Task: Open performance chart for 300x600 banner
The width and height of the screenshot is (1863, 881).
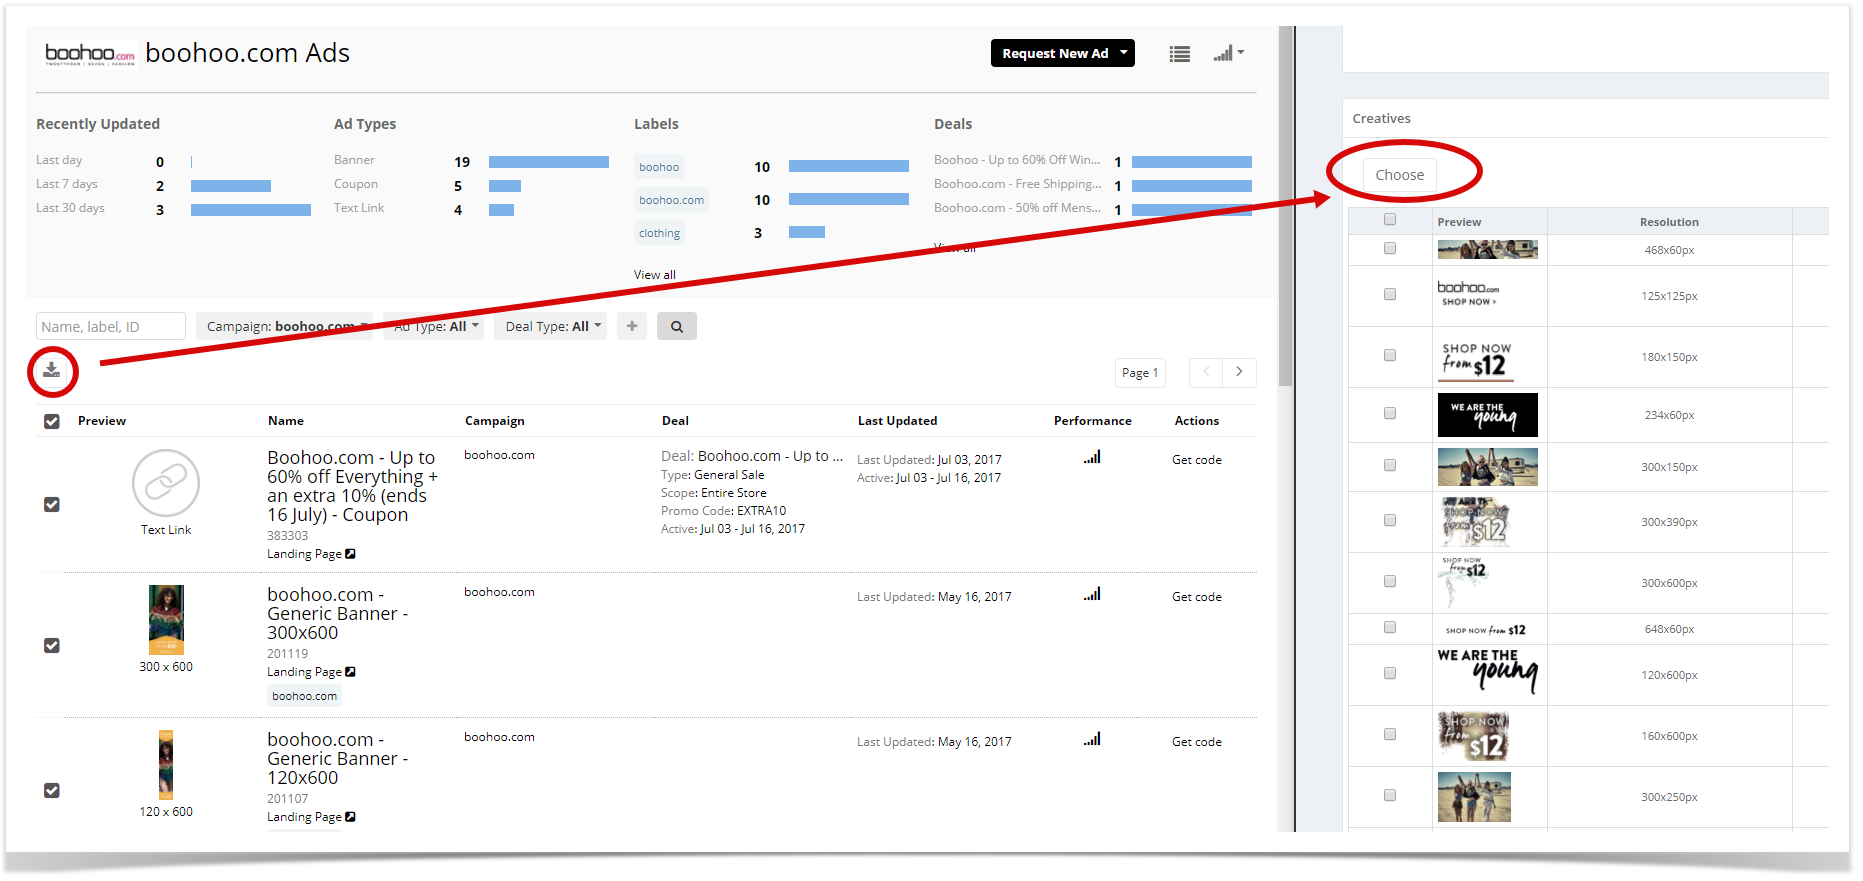Action: coord(1091,595)
